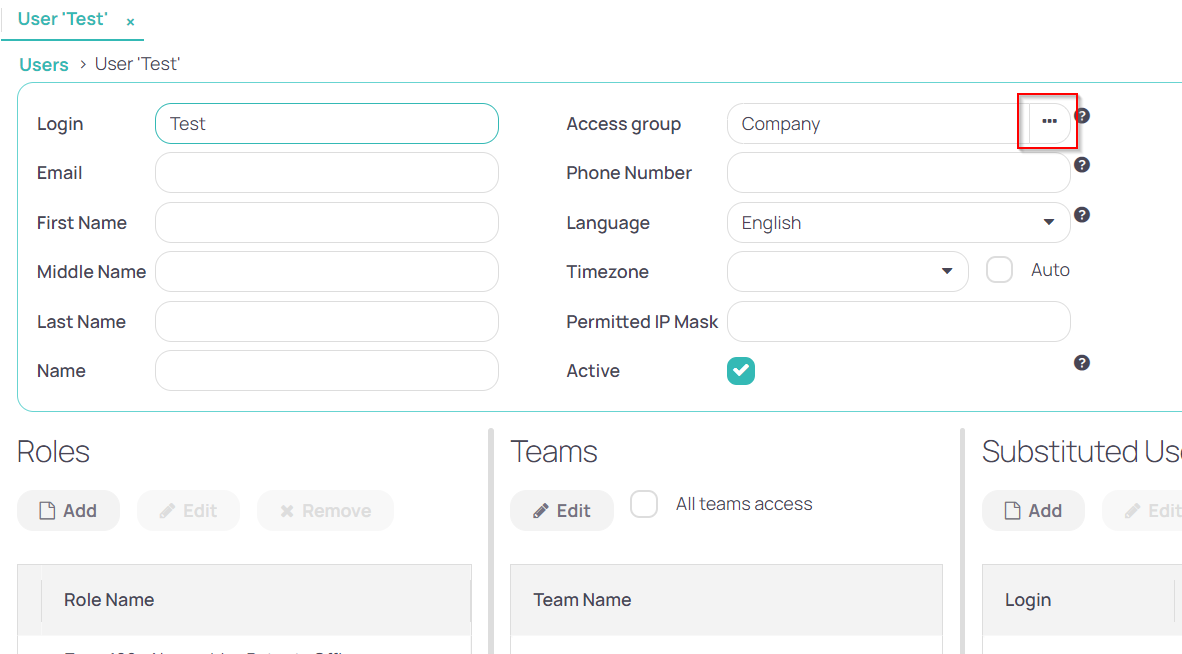
Task: Toggle the Active checkbox
Action: (x=741, y=371)
